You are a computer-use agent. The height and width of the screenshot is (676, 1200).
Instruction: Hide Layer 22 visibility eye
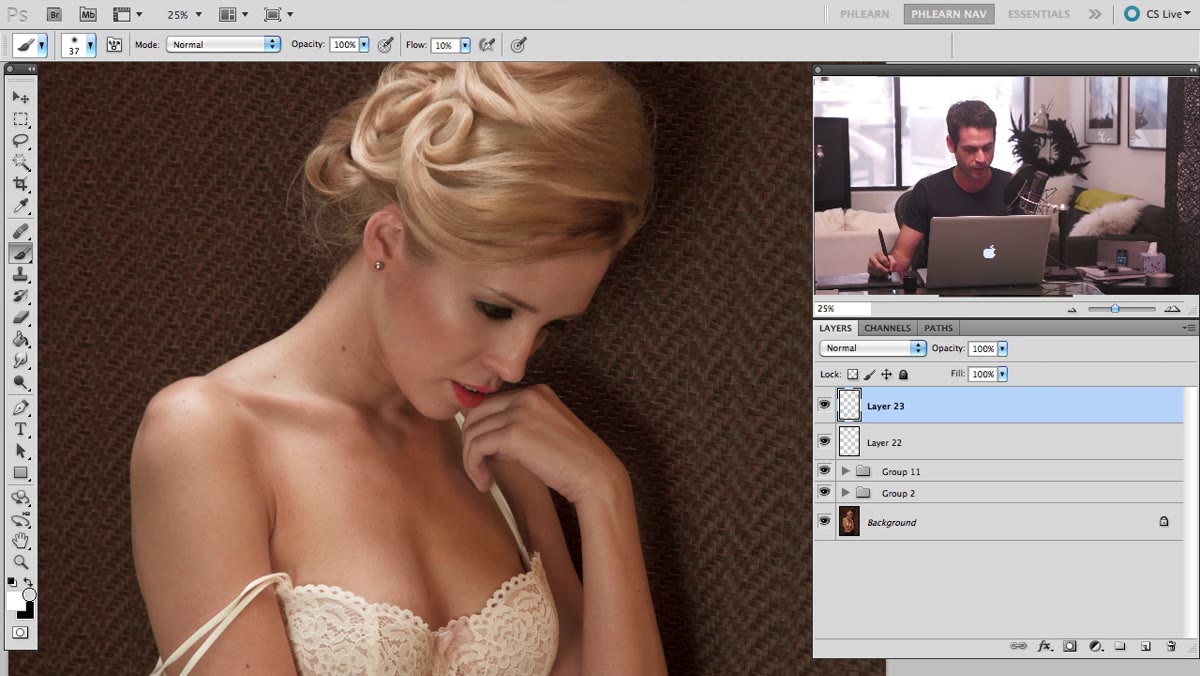pyautogui.click(x=825, y=441)
